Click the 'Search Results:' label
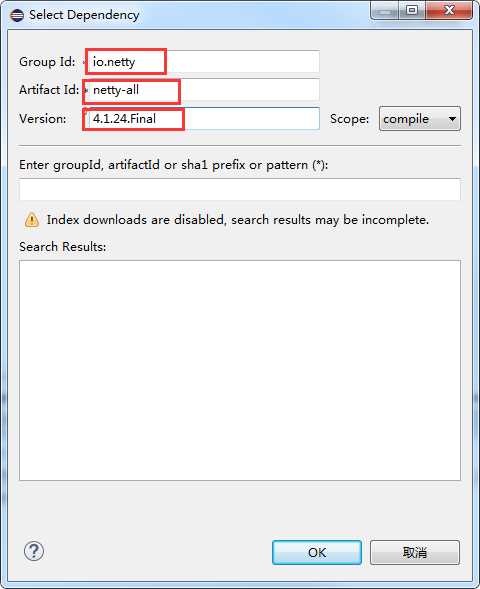This screenshot has height=589, width=480. [63, 247]
